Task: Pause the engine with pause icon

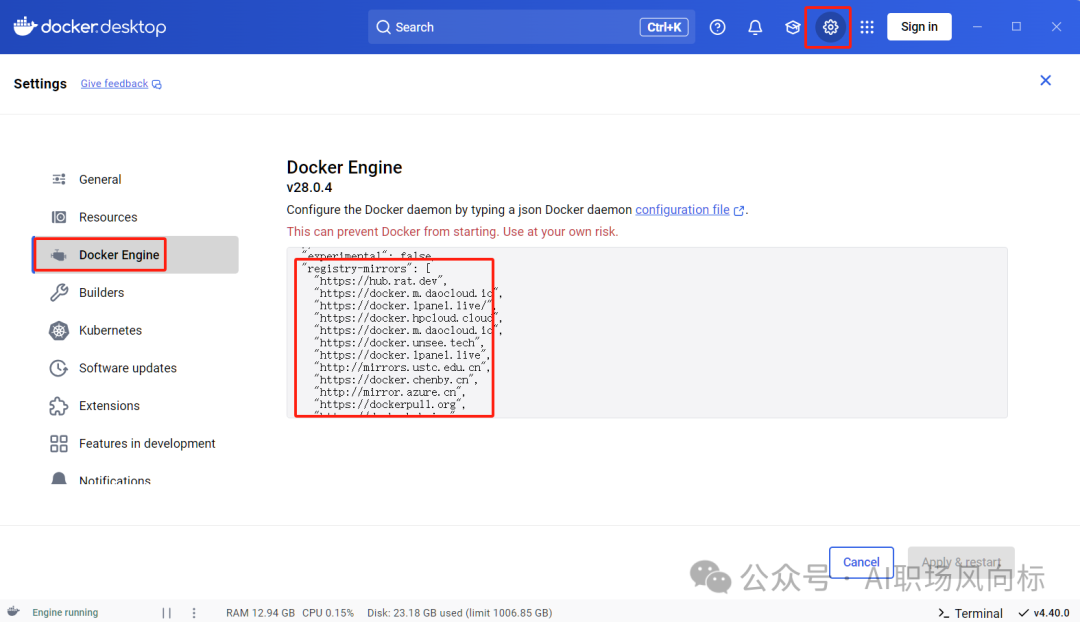Action: (x=167, y=612)
